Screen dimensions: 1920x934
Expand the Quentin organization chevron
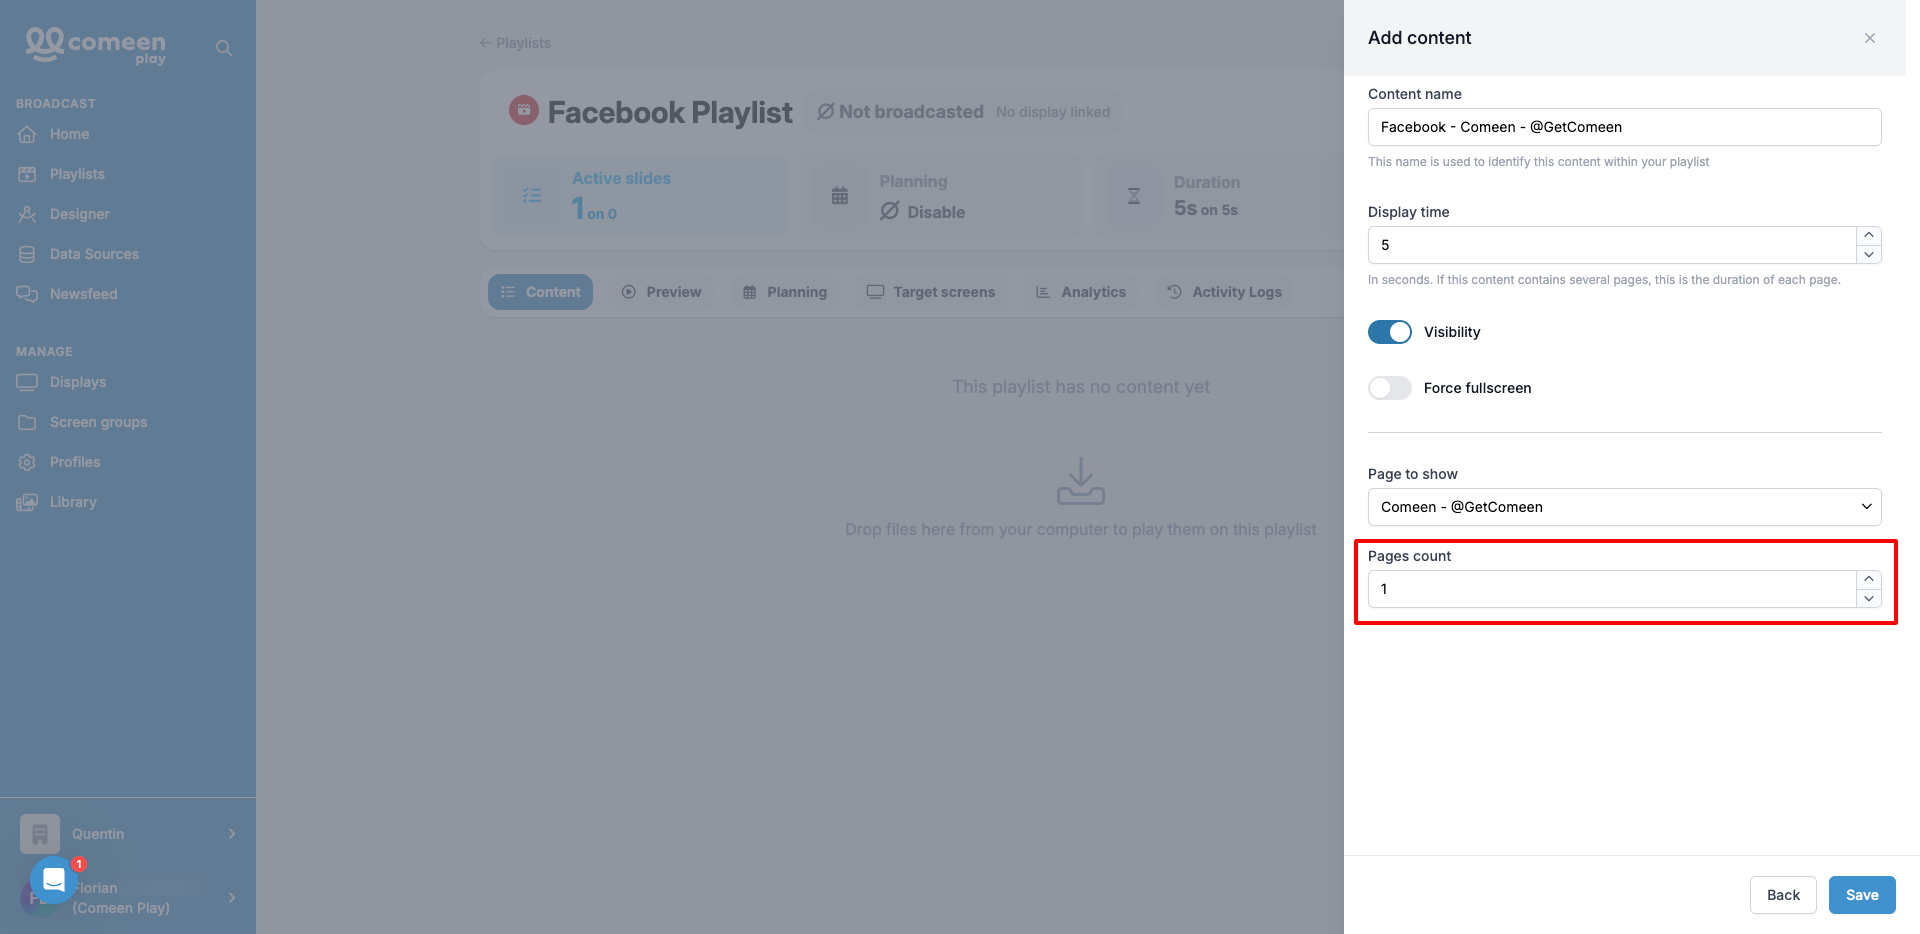point(232,834)
